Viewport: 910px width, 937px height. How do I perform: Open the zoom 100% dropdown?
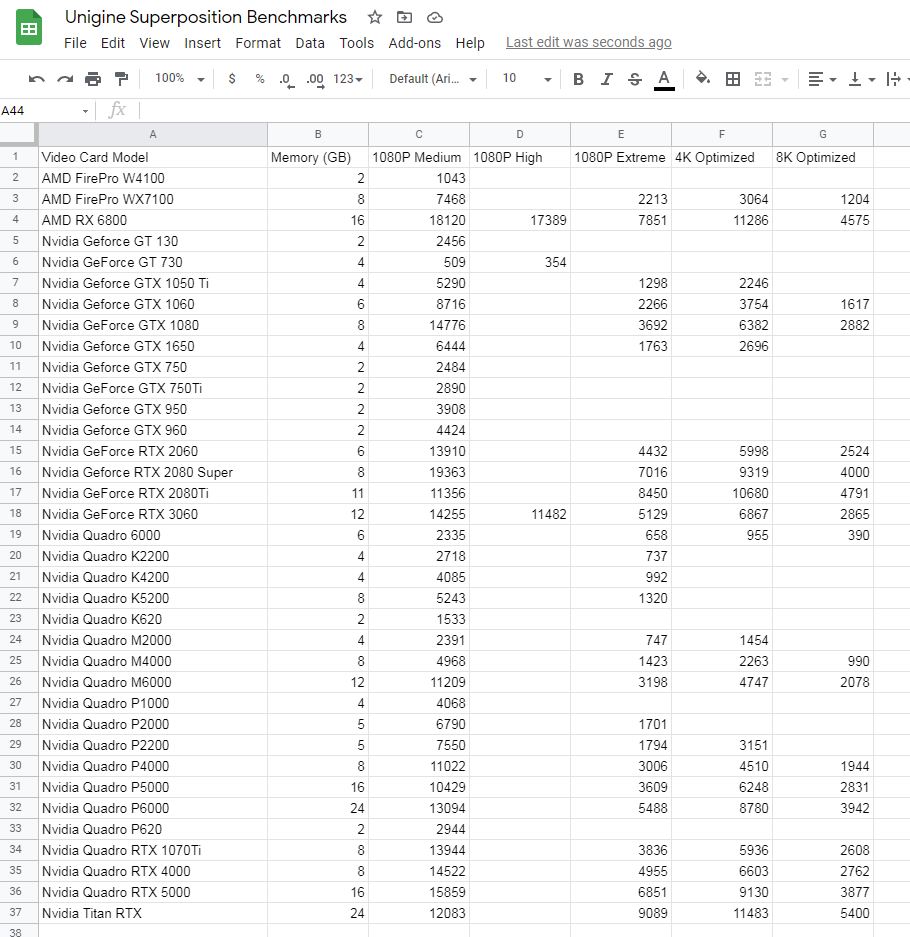[179, 78]
